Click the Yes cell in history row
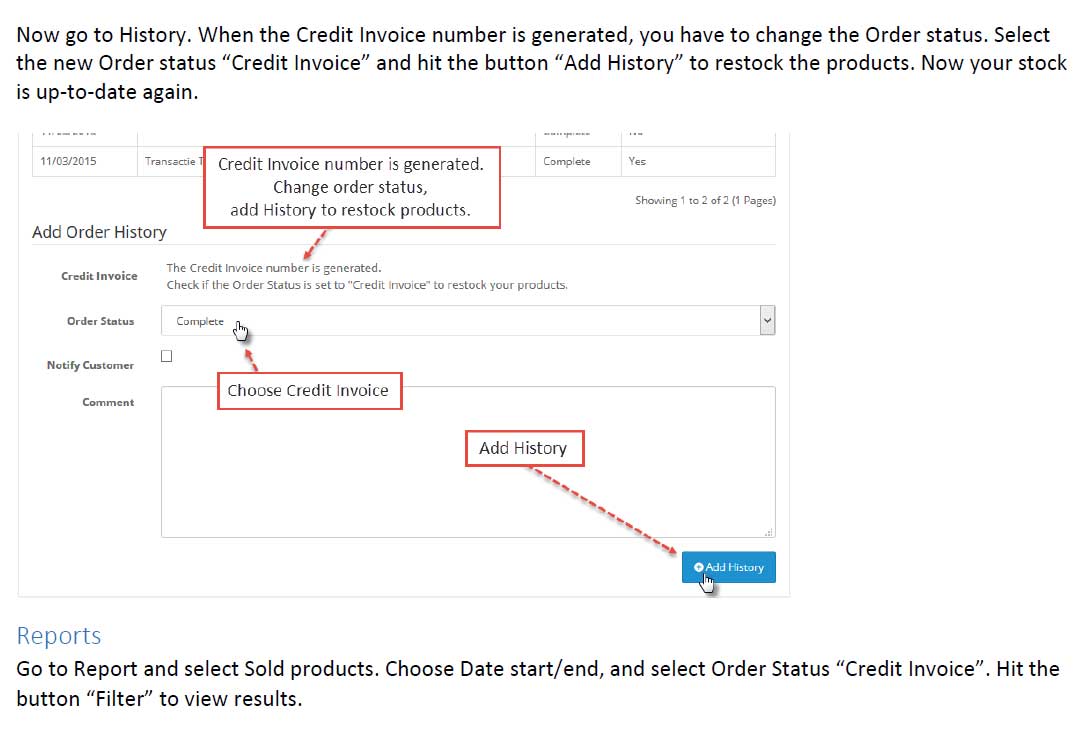Viewport: 1085px width, 748px height. click(x=637, y=161)
